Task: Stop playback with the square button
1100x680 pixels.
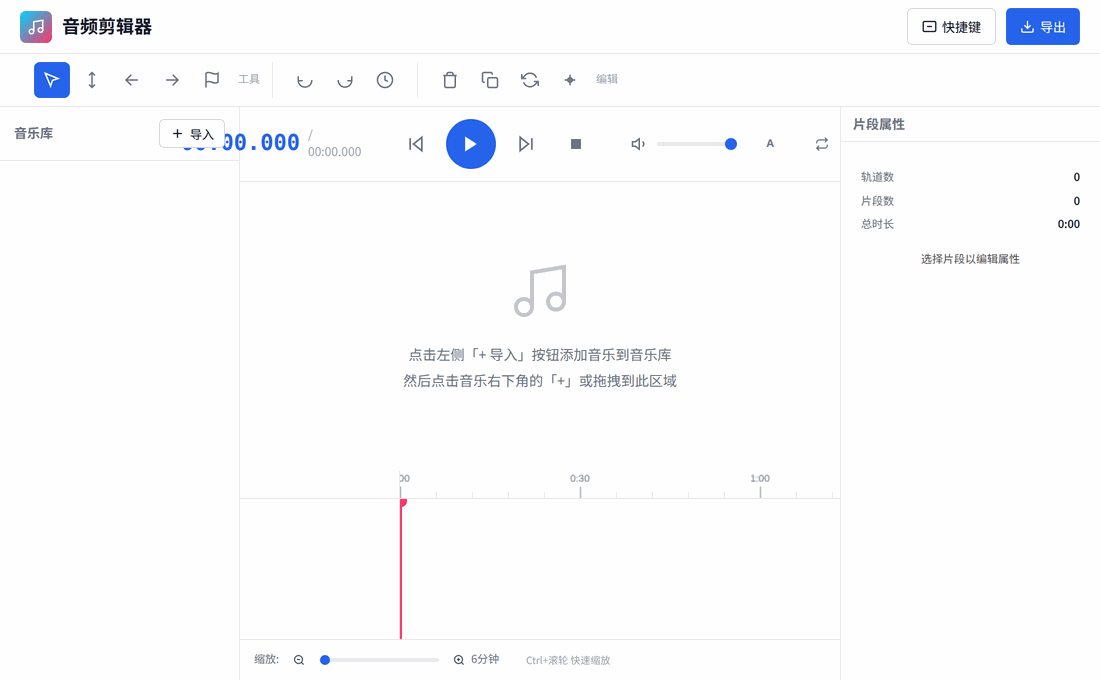Action: click(576, 144)
